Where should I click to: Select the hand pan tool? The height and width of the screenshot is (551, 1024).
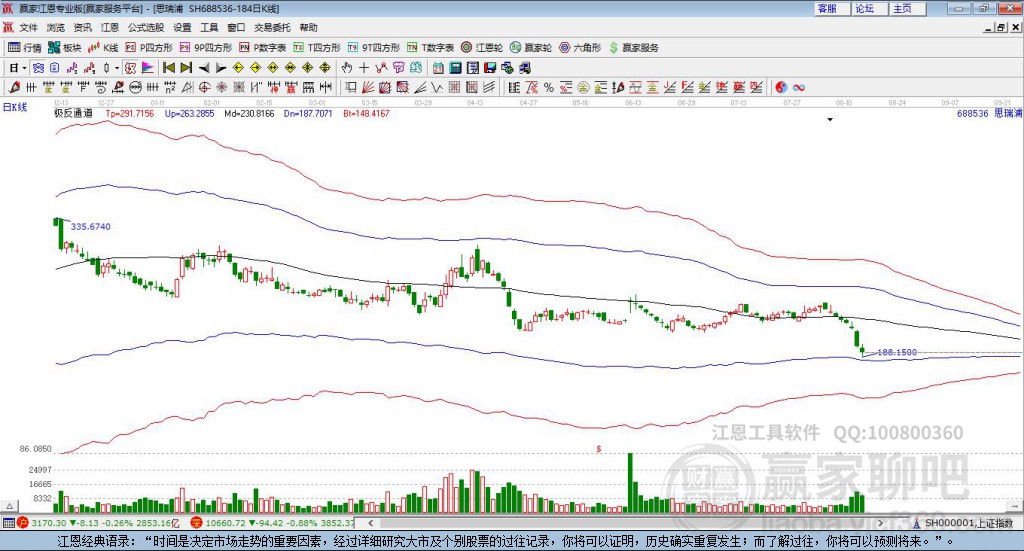click(347, 68)
